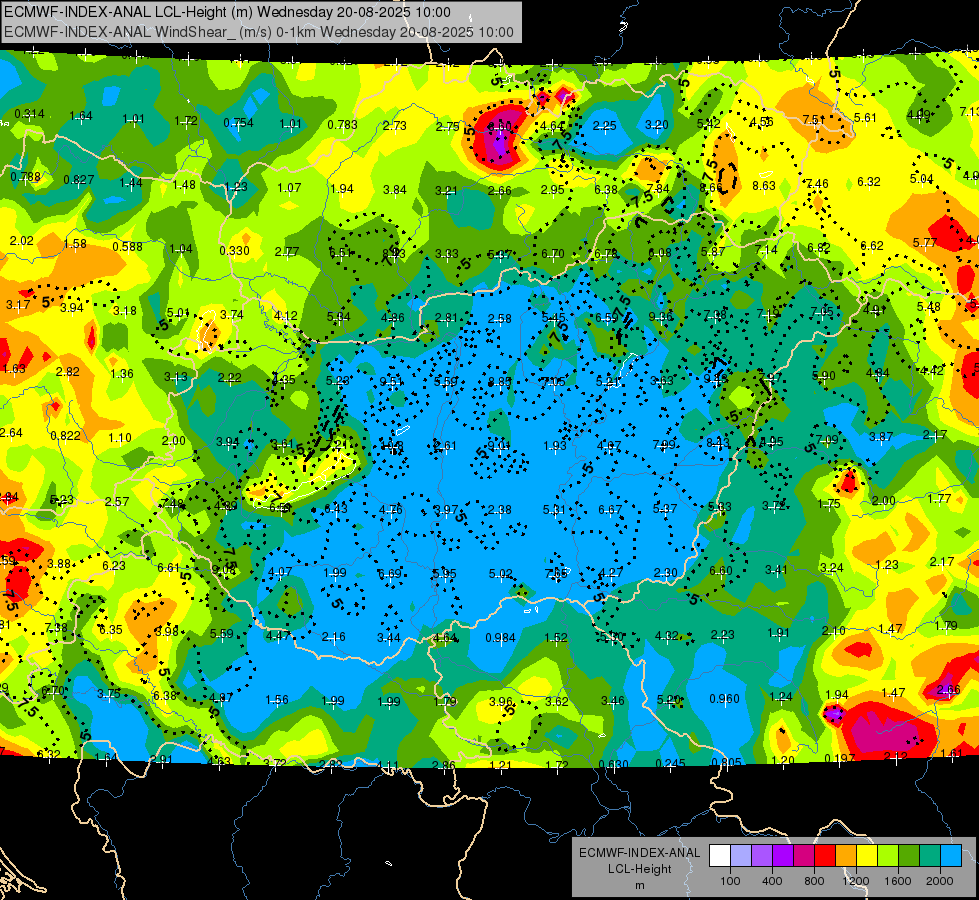Click the orange legend swatch
979x900 pixels.
pyautogui.click(x=846, y=856)
